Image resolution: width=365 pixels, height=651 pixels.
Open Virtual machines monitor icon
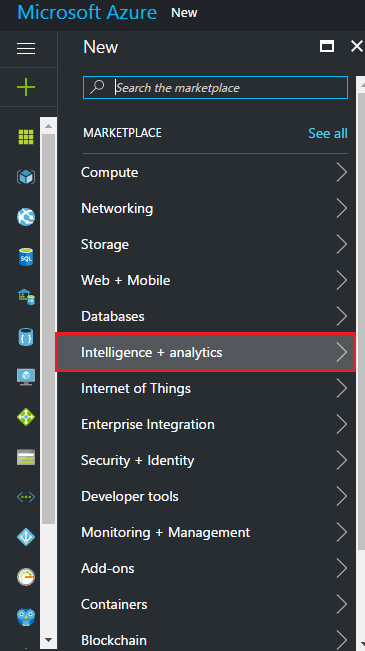click(26, 377)
